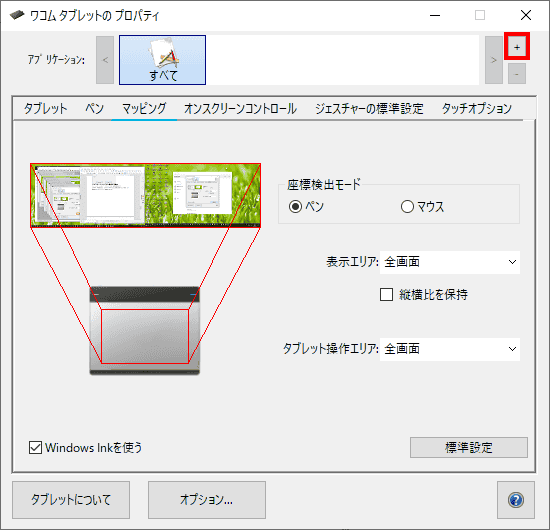Select the すべて application icon
This screenshot has height=530, width=550.
pos(162,60)
